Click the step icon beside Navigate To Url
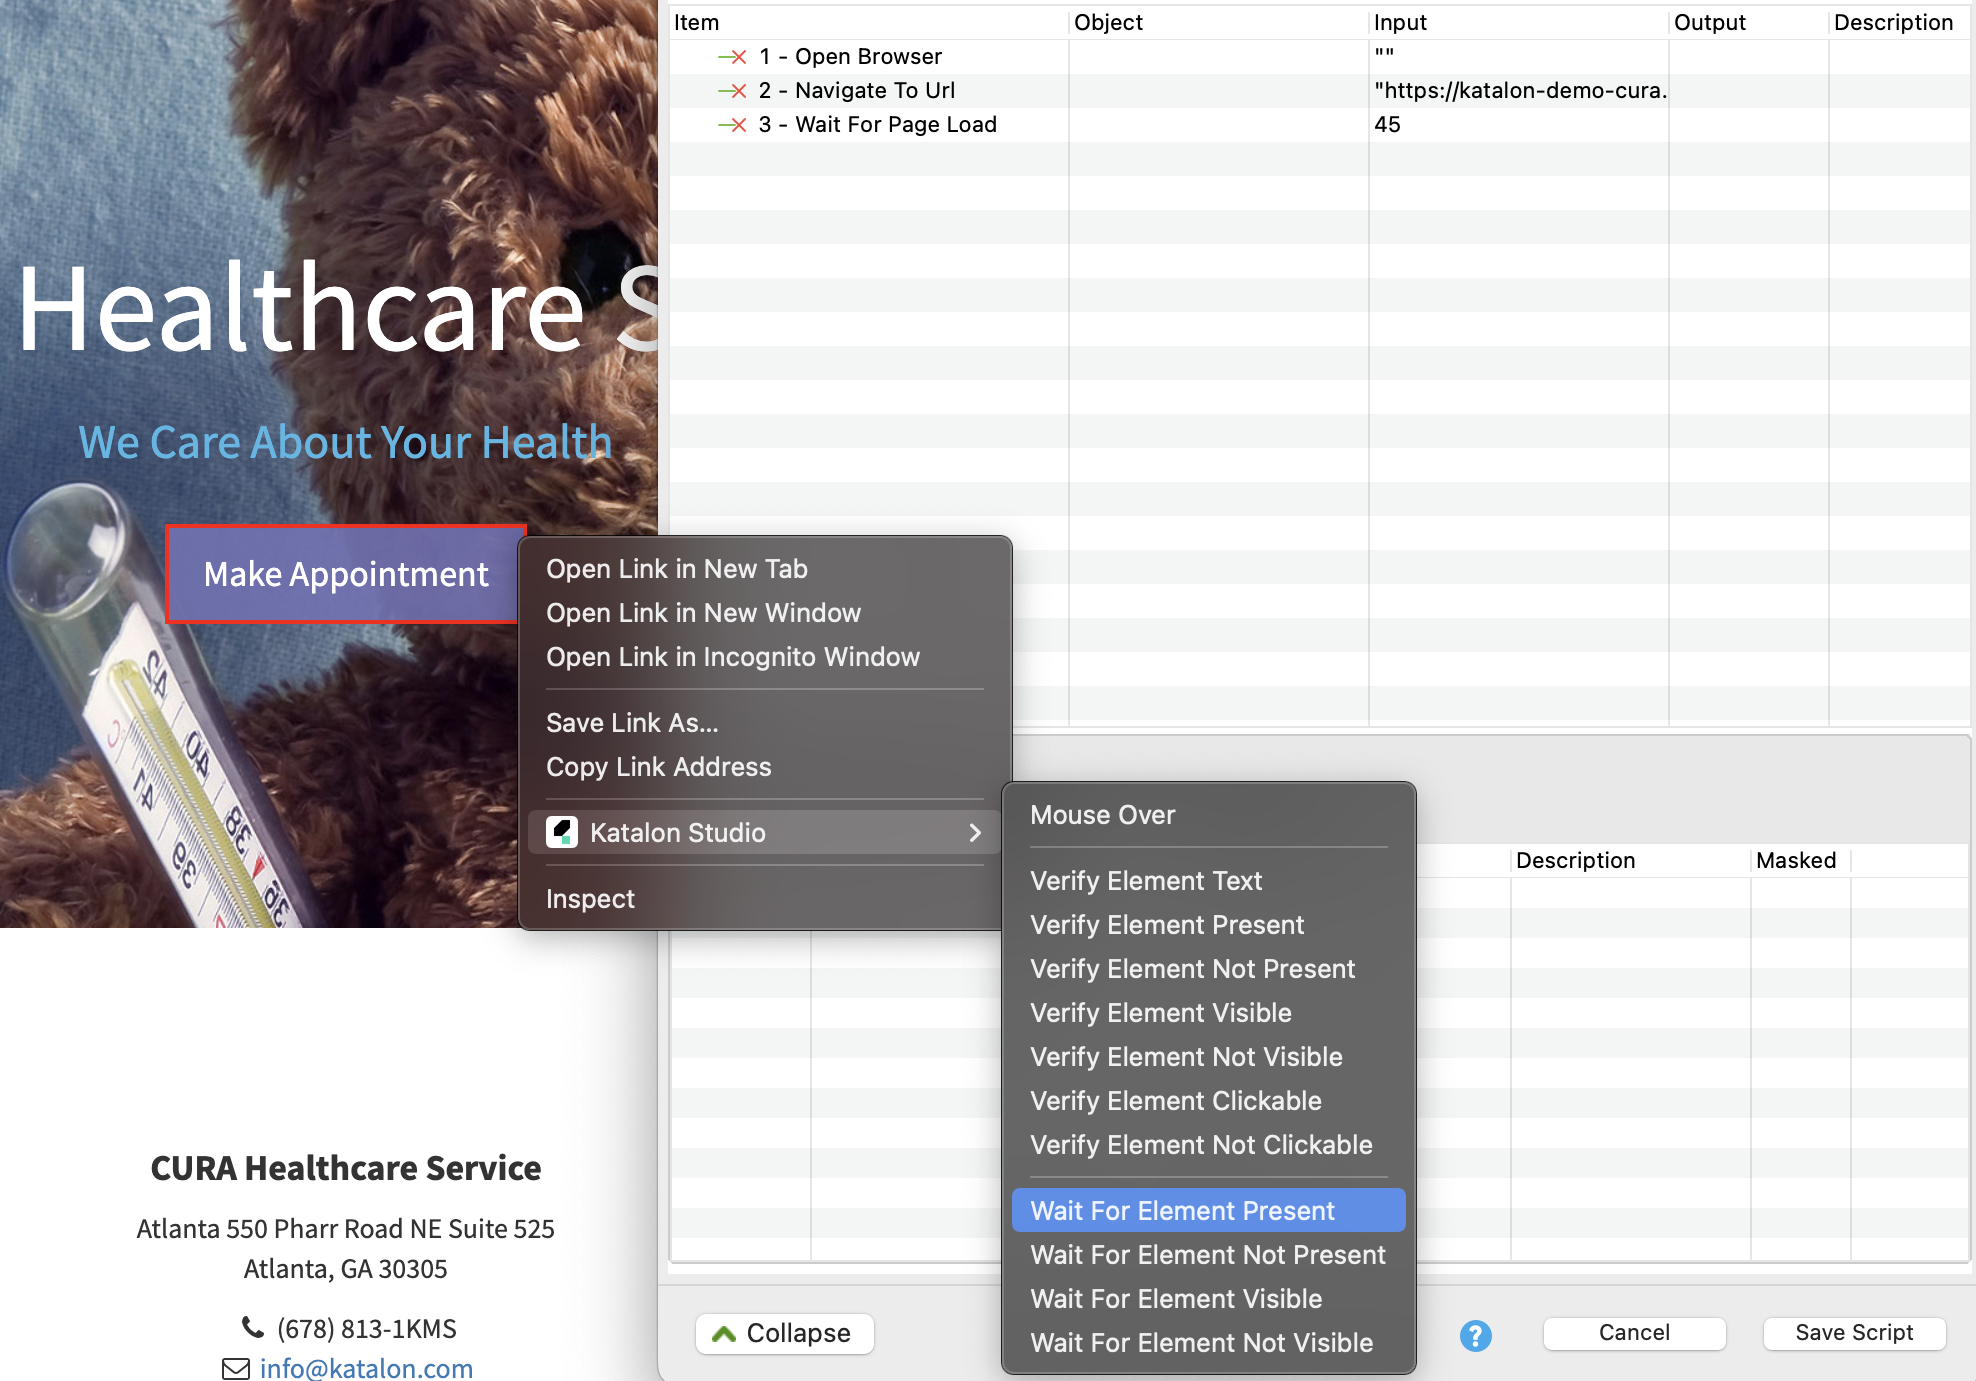The image size is (1976, 1381). [x=733, y=91]
